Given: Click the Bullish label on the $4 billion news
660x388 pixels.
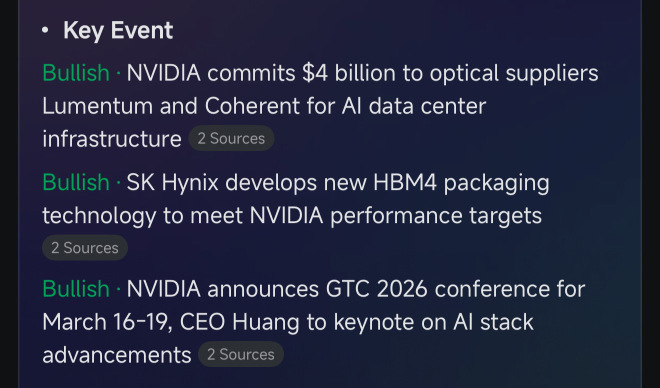Looking at the screenshot, I should tap(76, 73).
